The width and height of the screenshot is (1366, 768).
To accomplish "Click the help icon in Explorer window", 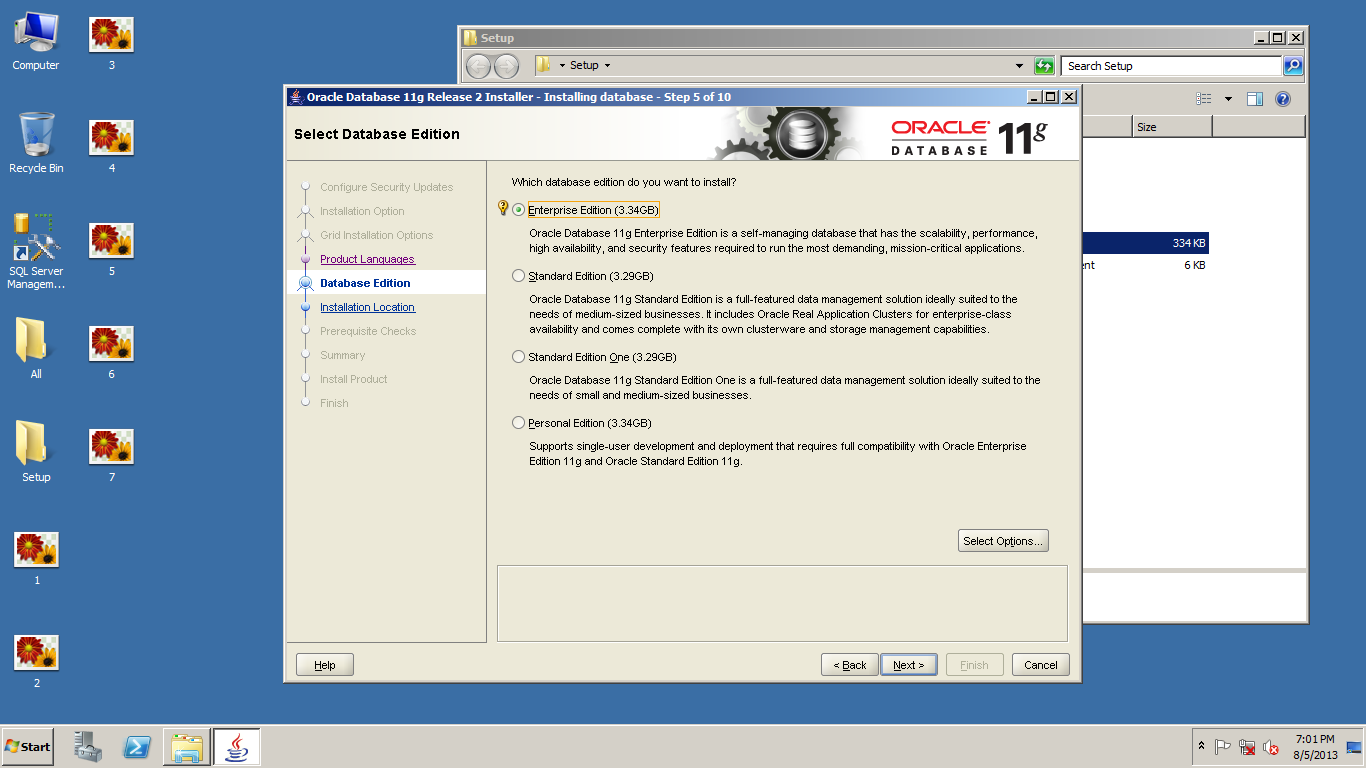I will [x=1283, y=99].
